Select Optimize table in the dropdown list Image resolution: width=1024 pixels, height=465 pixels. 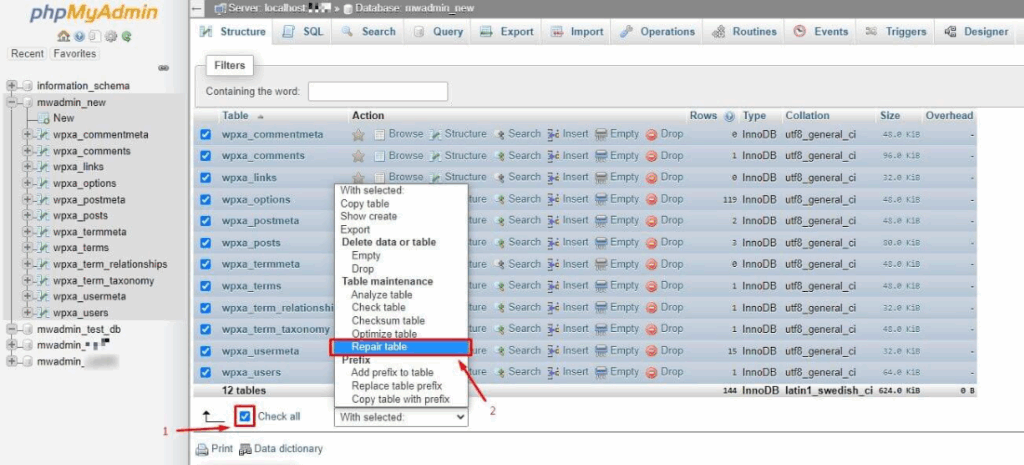pyautogui.click(x=384, y=334)
